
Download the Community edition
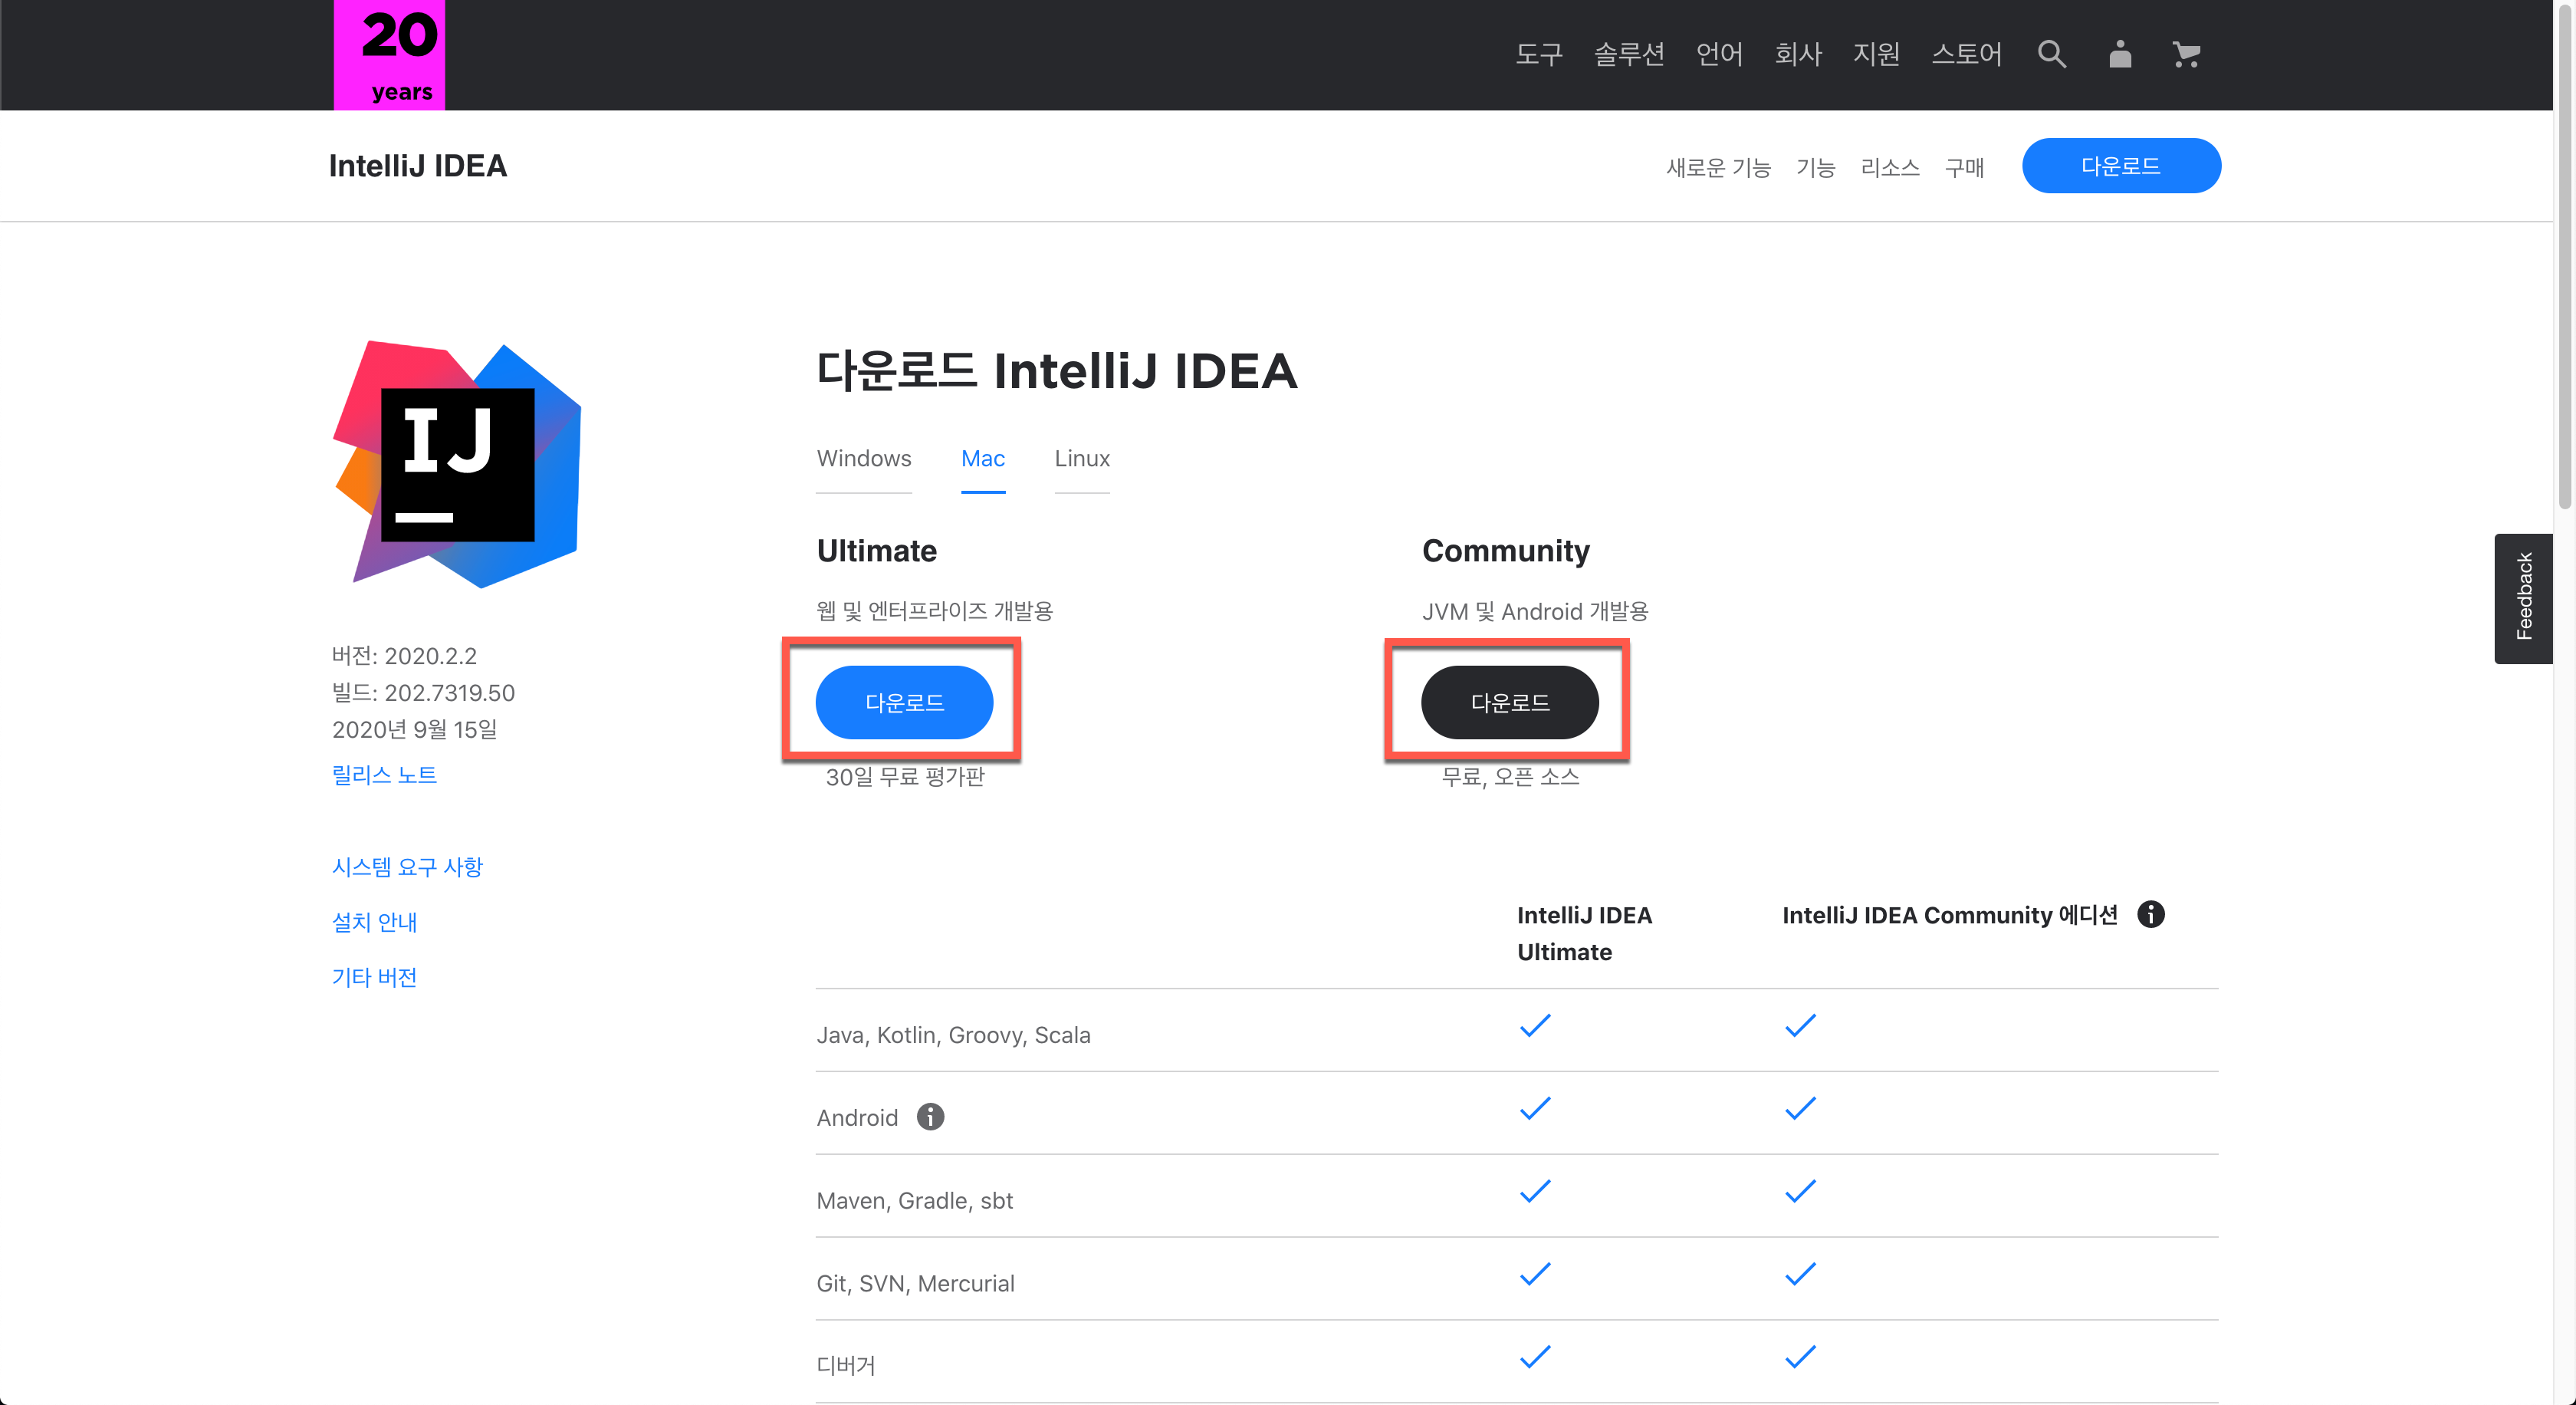1509,702
